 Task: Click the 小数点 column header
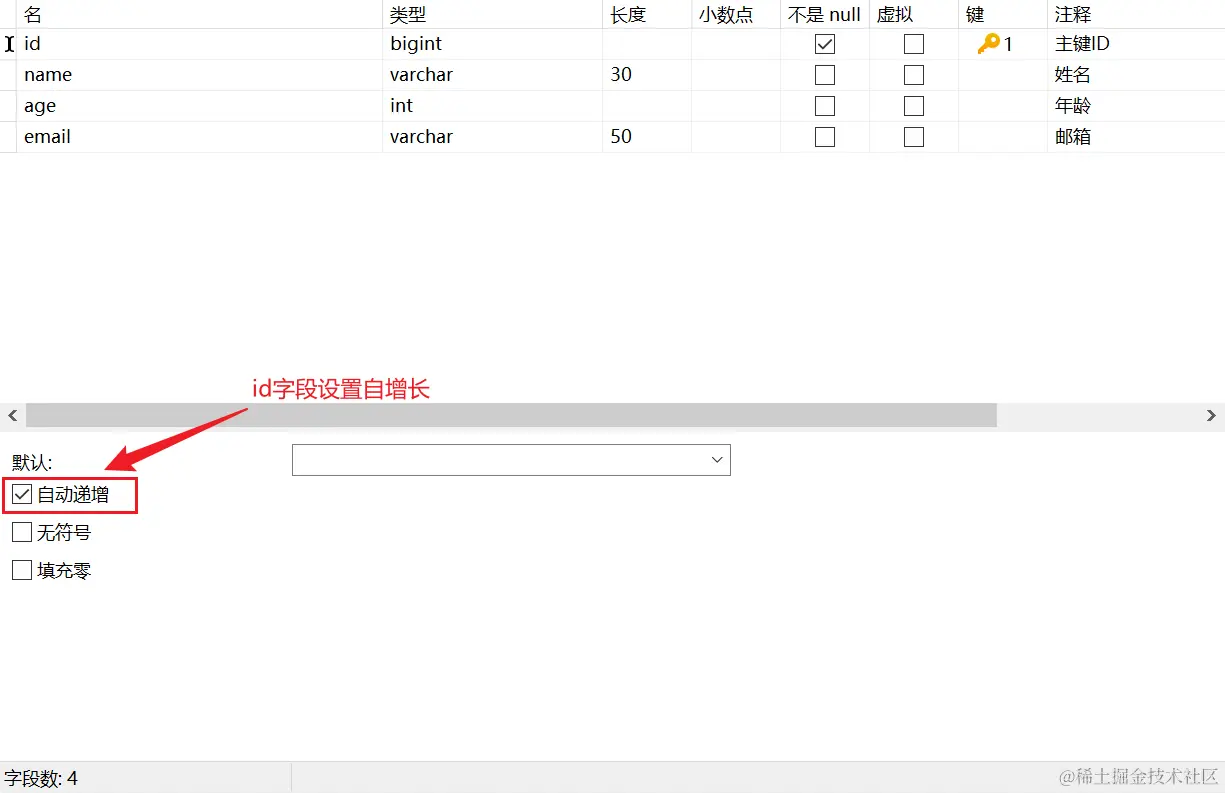736,14
